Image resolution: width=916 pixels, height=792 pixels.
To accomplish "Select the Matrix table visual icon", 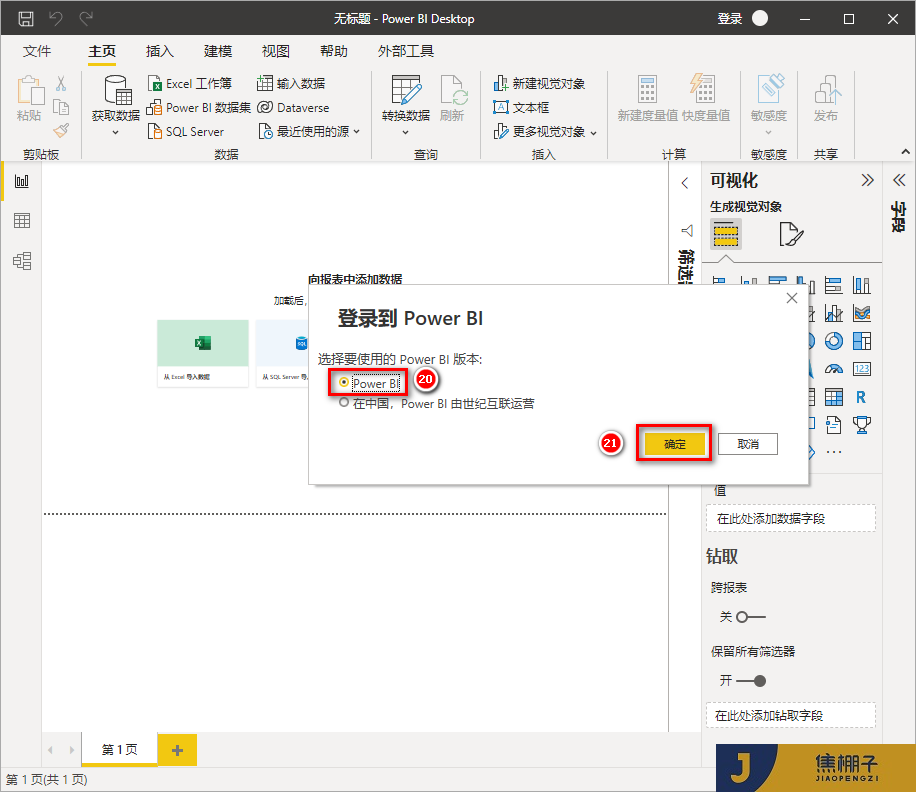I will point(834,397).
